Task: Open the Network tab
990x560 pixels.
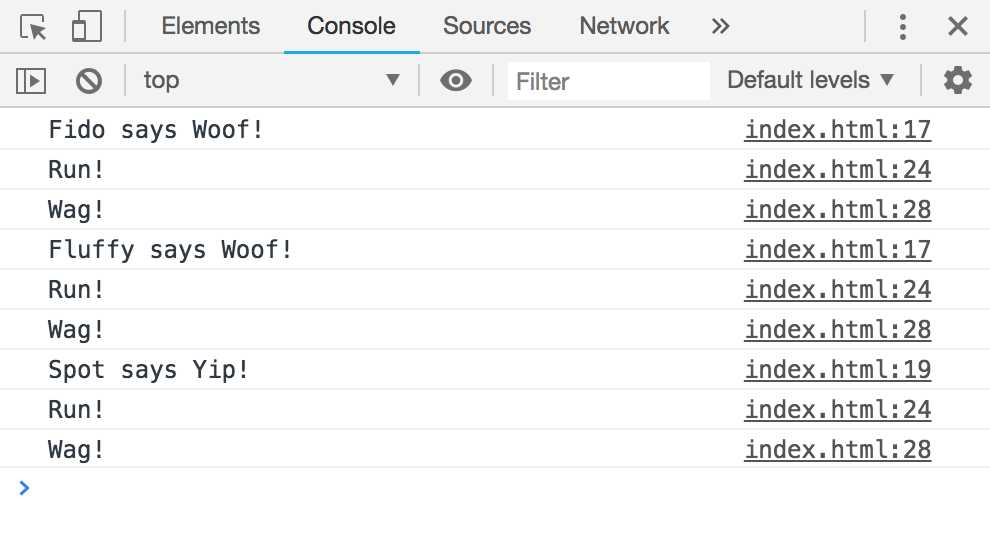Action: point(624,27)
